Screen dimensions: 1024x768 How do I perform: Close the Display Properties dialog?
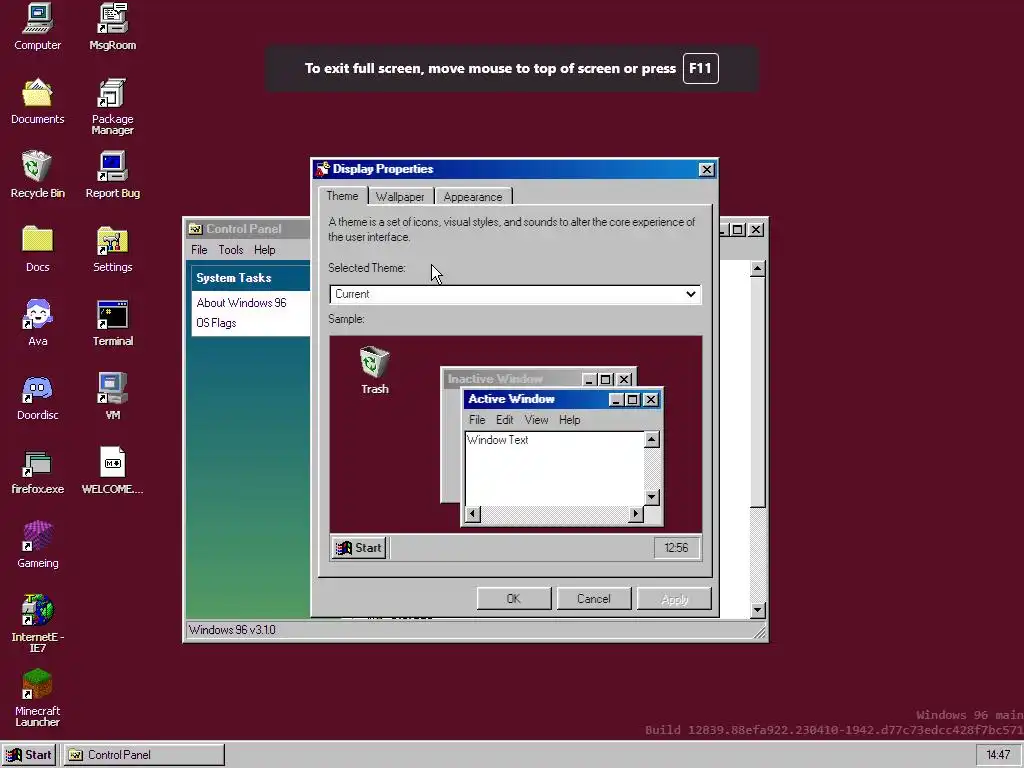706,170
